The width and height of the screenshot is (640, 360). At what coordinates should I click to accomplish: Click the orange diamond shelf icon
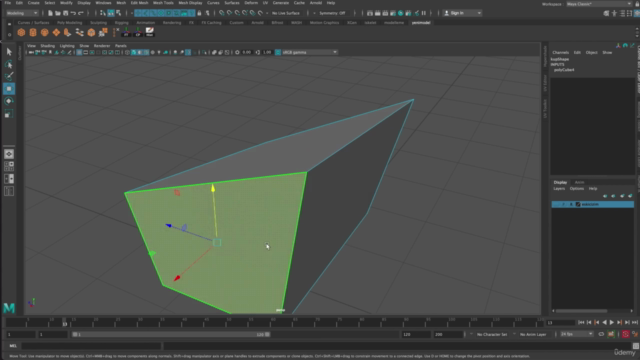56,32
